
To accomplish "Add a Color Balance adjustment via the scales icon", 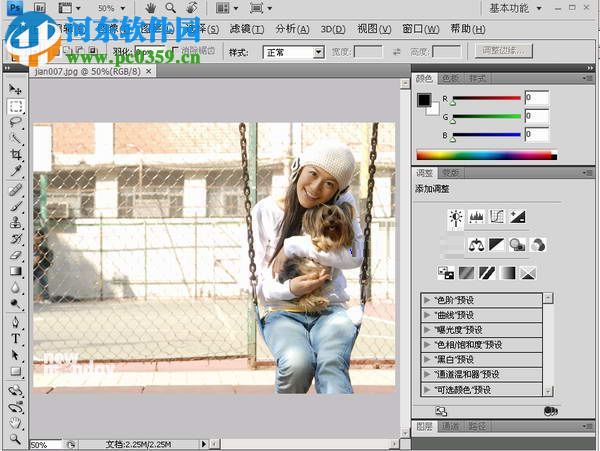I will [476, 245].
